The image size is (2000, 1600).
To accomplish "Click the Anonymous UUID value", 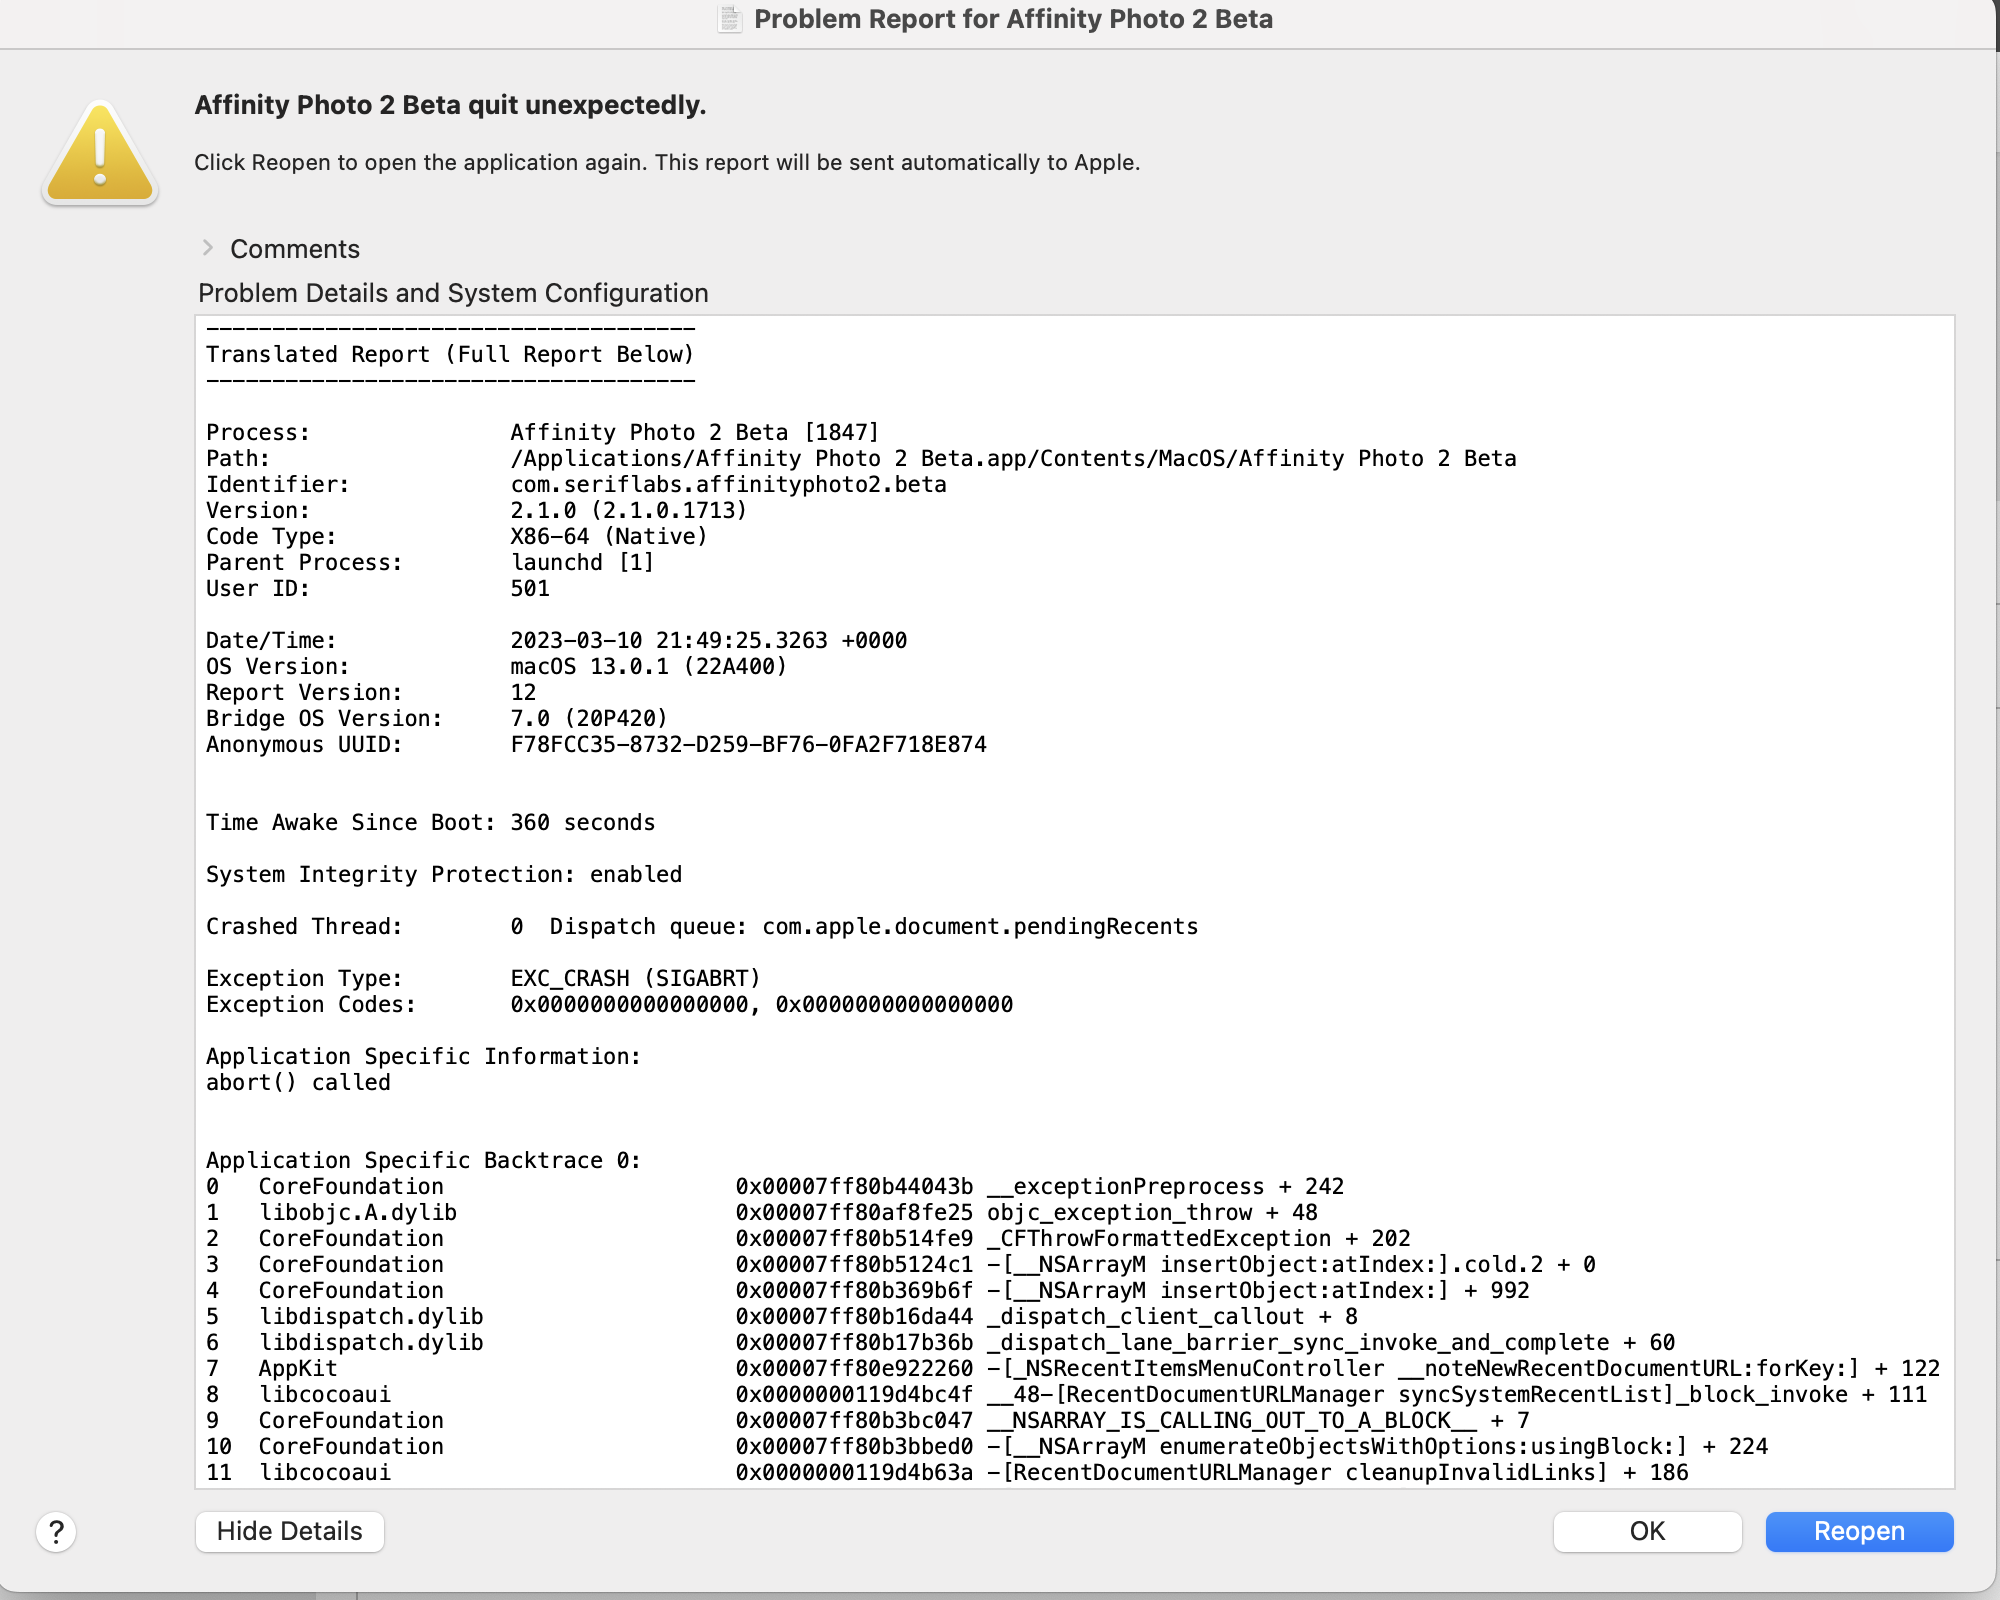I will click(748, 744).
